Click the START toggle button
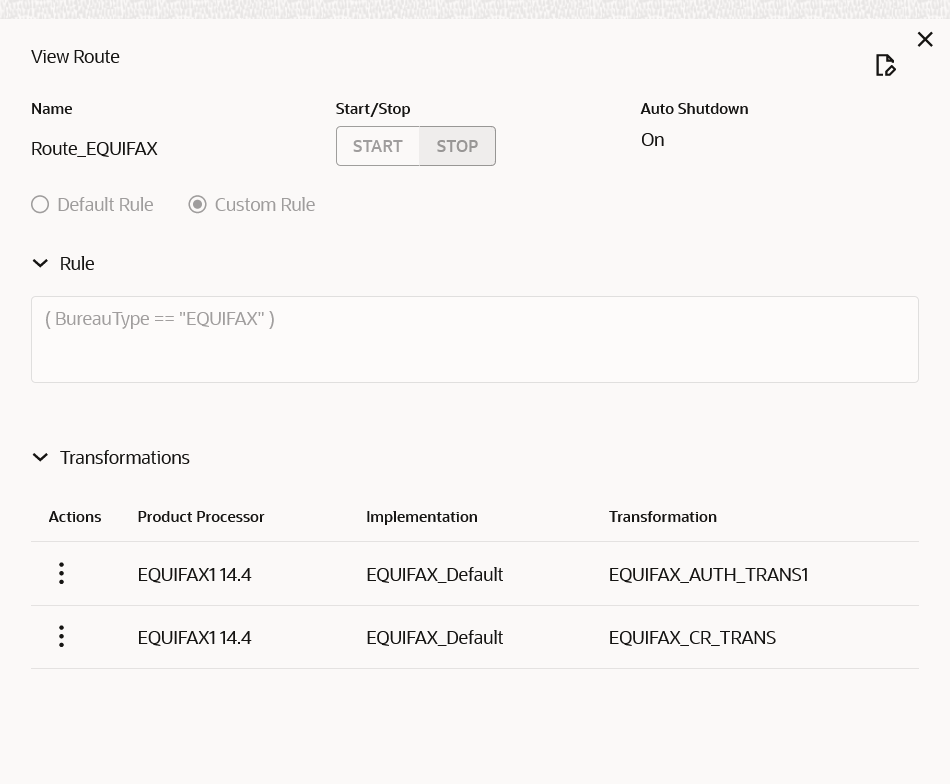 click(377, 146)
